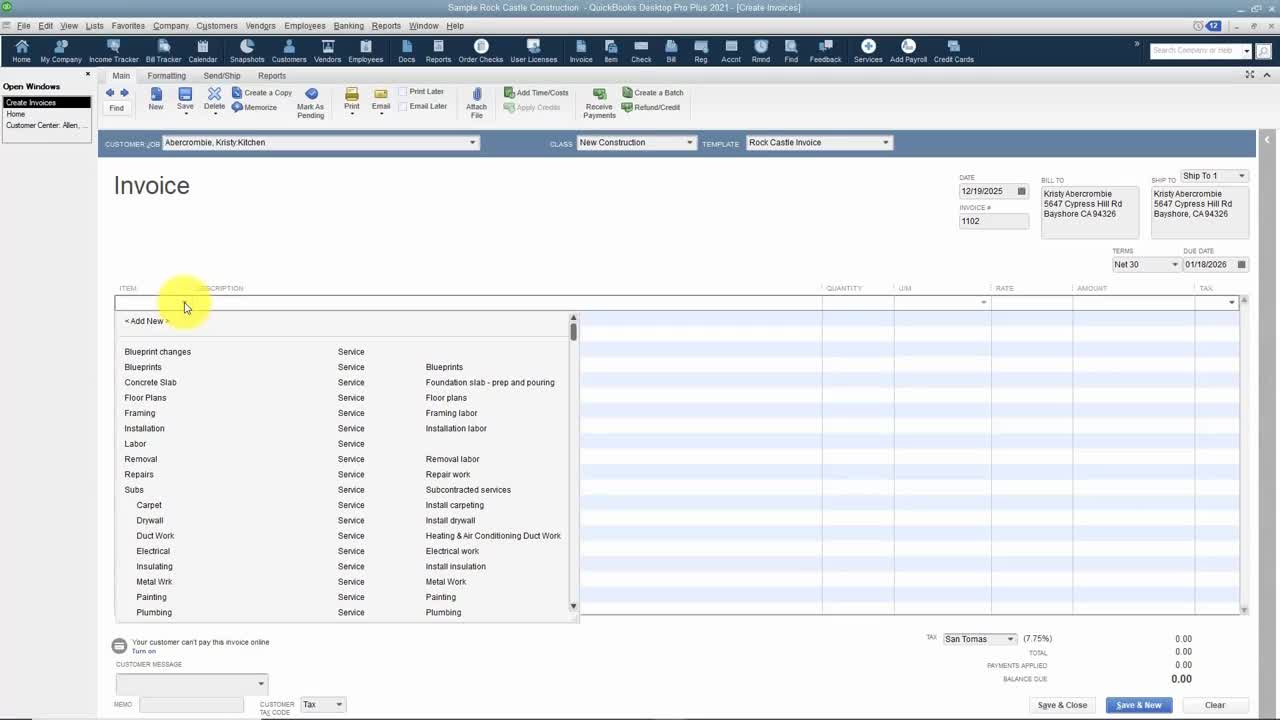Click the Invoice # input field

[993, 221]
